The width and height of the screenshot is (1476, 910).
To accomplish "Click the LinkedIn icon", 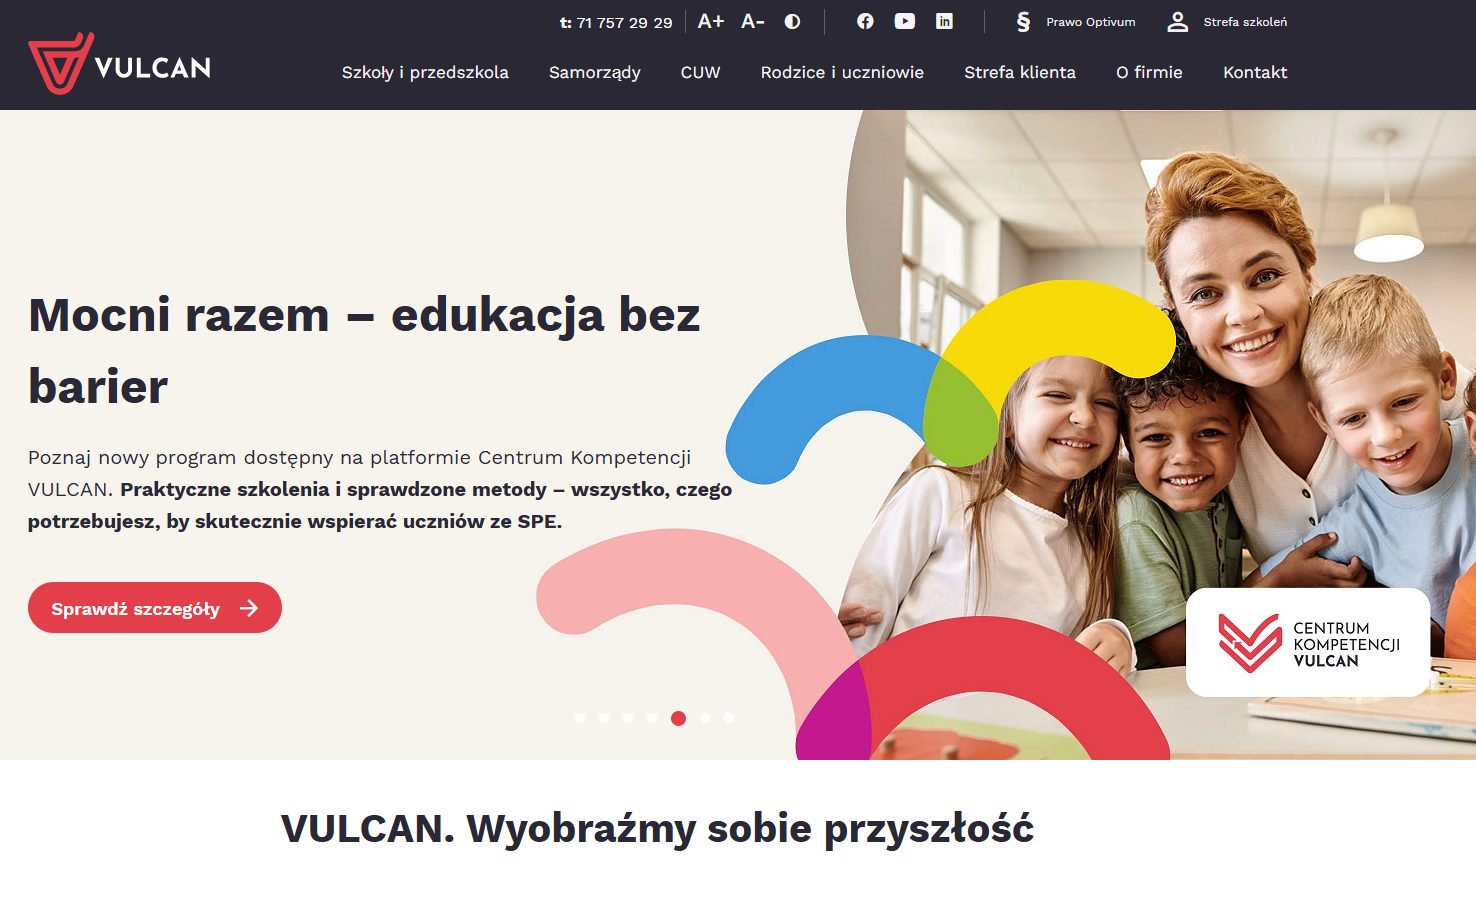I will (x=944, y=20).
